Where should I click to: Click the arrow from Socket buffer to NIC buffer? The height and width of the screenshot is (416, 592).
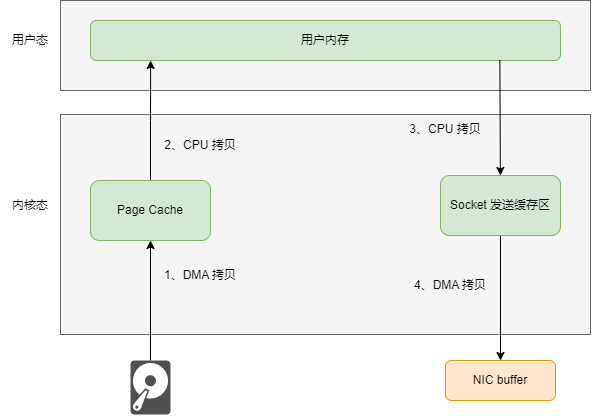[500, 298]
